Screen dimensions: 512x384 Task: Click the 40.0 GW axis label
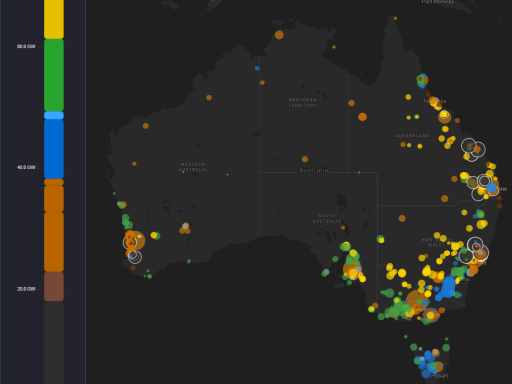click(26, 167)
